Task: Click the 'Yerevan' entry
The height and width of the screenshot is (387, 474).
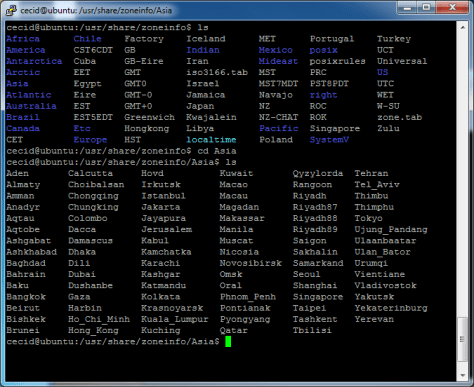Action: point(374,319)
